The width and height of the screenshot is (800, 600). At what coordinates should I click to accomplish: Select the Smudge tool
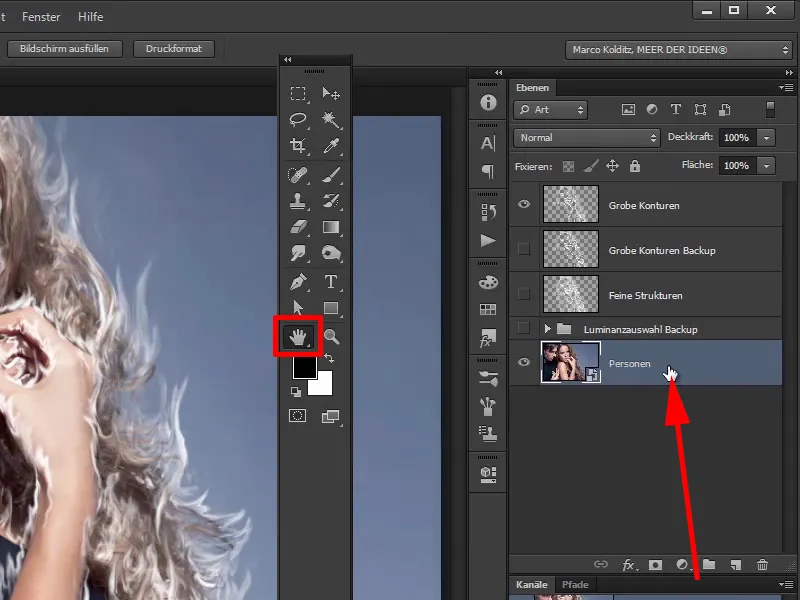[298, 253]
